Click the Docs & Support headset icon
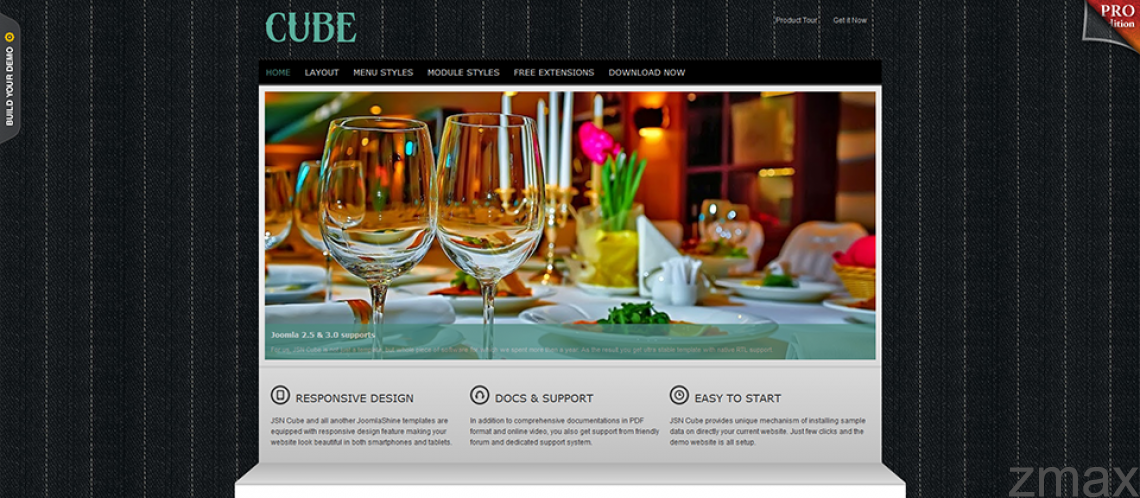The height and width of the screenshot is (498, 1140). (479, 395)
